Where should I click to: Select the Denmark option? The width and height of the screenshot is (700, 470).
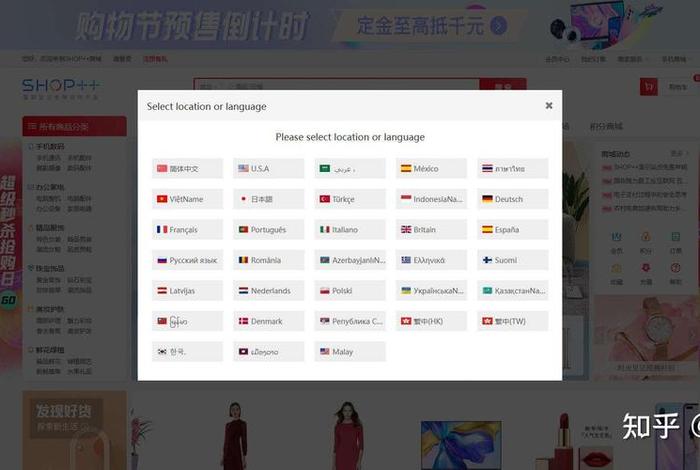pos(268,321)
